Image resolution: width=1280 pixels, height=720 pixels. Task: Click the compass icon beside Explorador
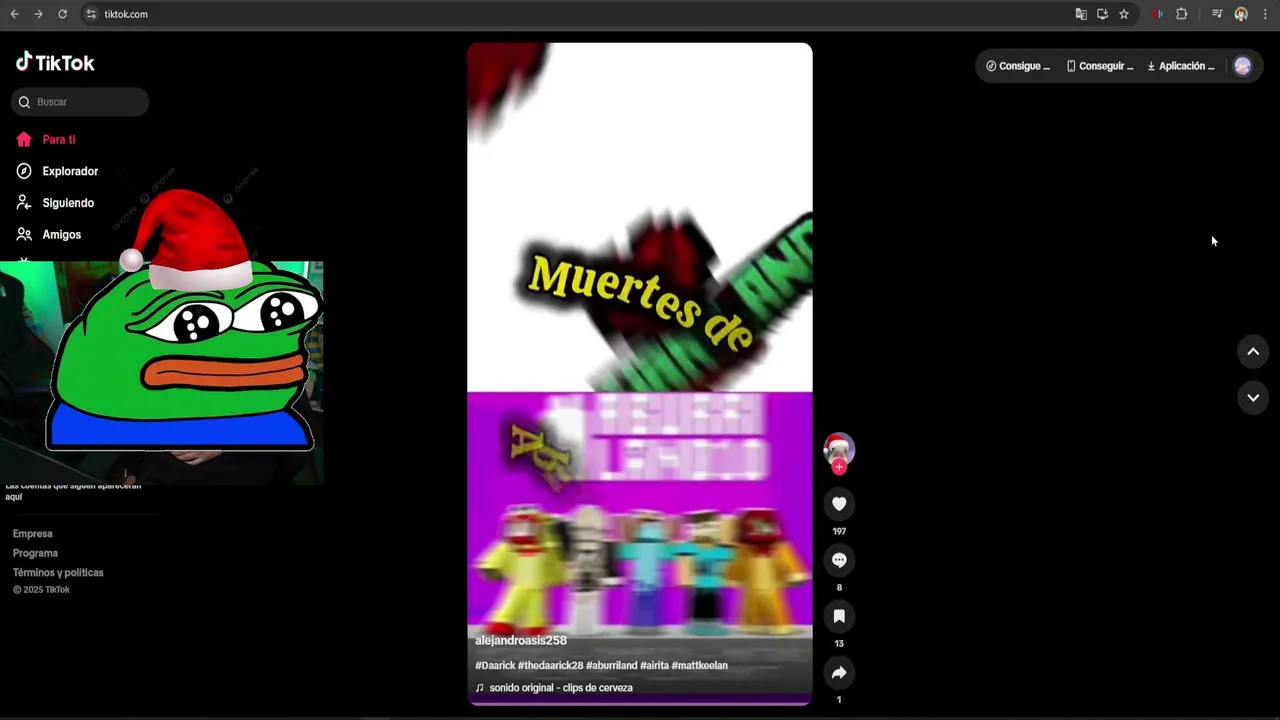click(x=24, y=171)
